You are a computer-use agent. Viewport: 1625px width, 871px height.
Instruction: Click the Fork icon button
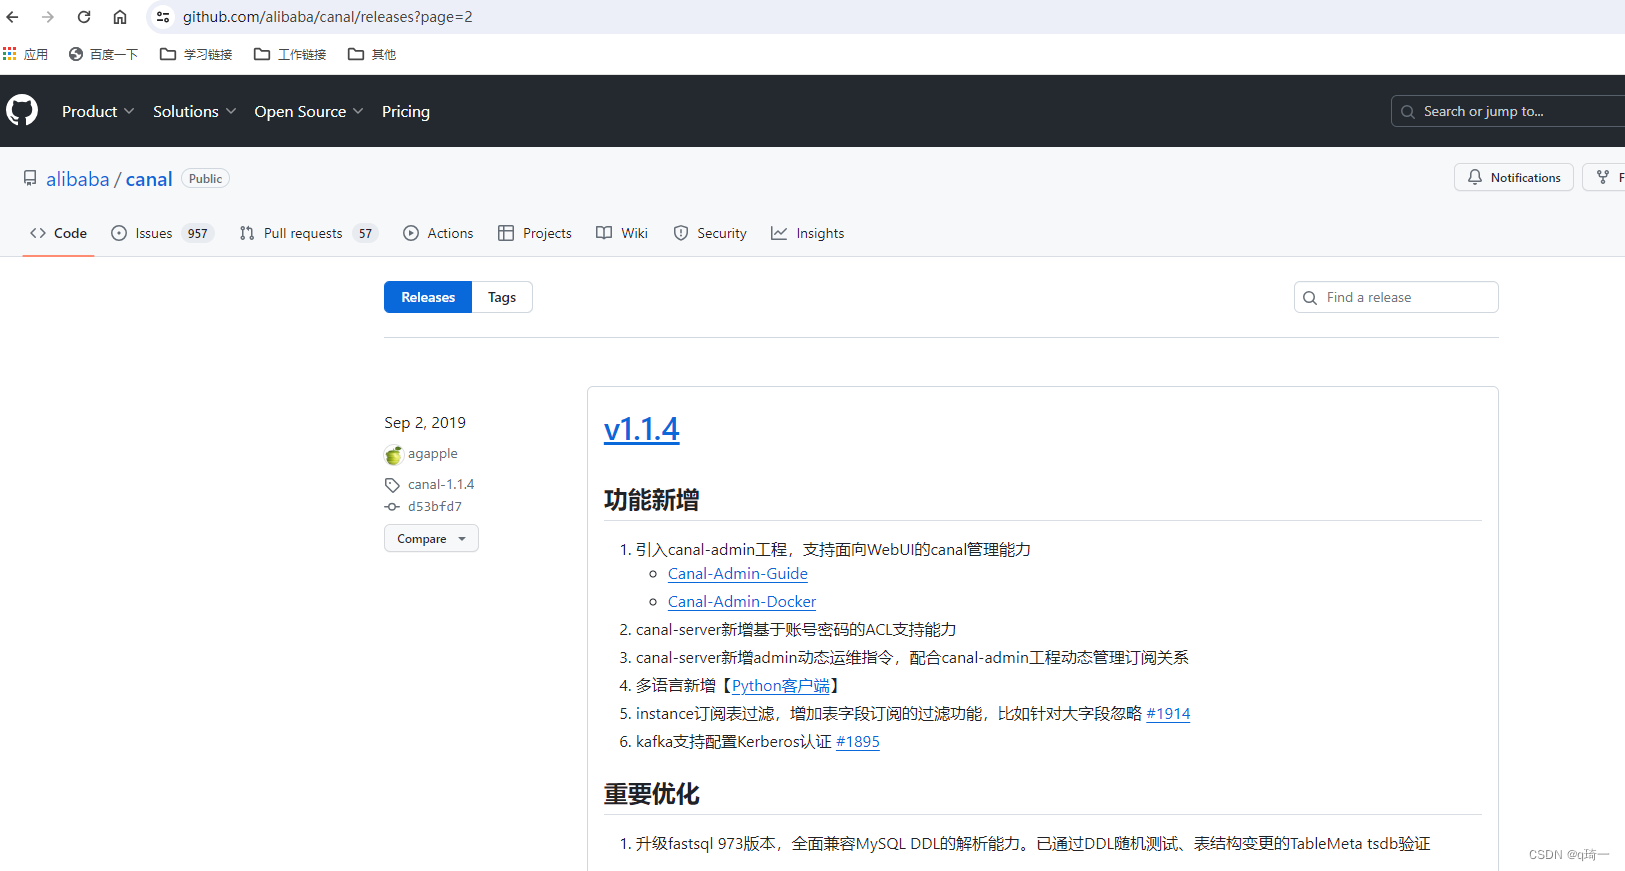(x=1604, y=177)
